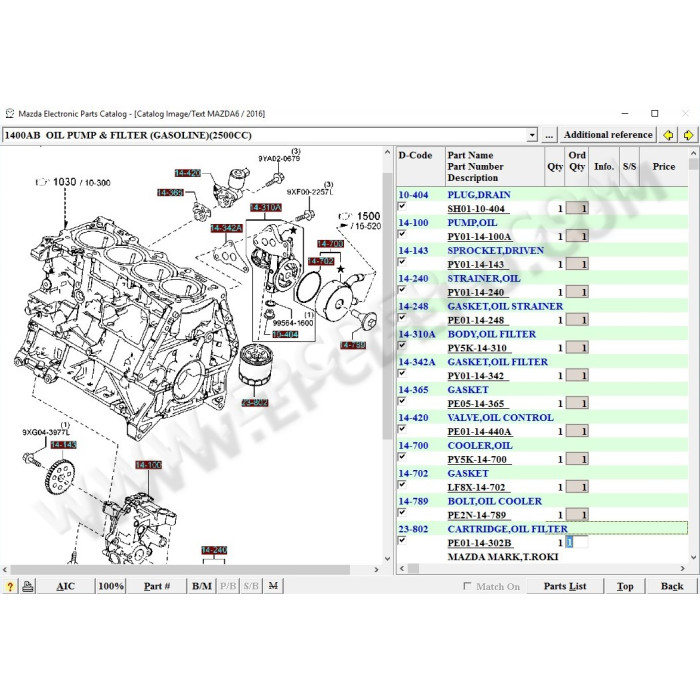Uncheck the GASKET,OIL STRAINER checkbox
Screen dimensions: 700x700
point(402,317)
